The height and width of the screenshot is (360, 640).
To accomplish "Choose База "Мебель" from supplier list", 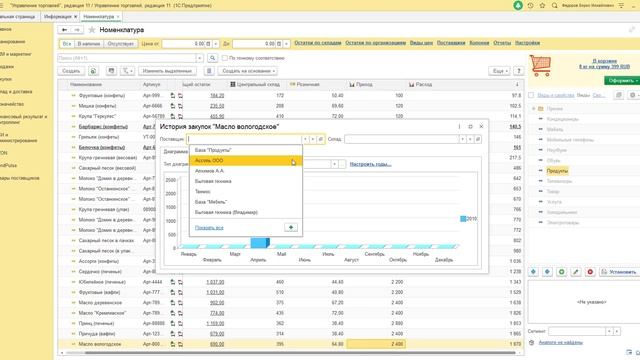I will click(246, 202).
